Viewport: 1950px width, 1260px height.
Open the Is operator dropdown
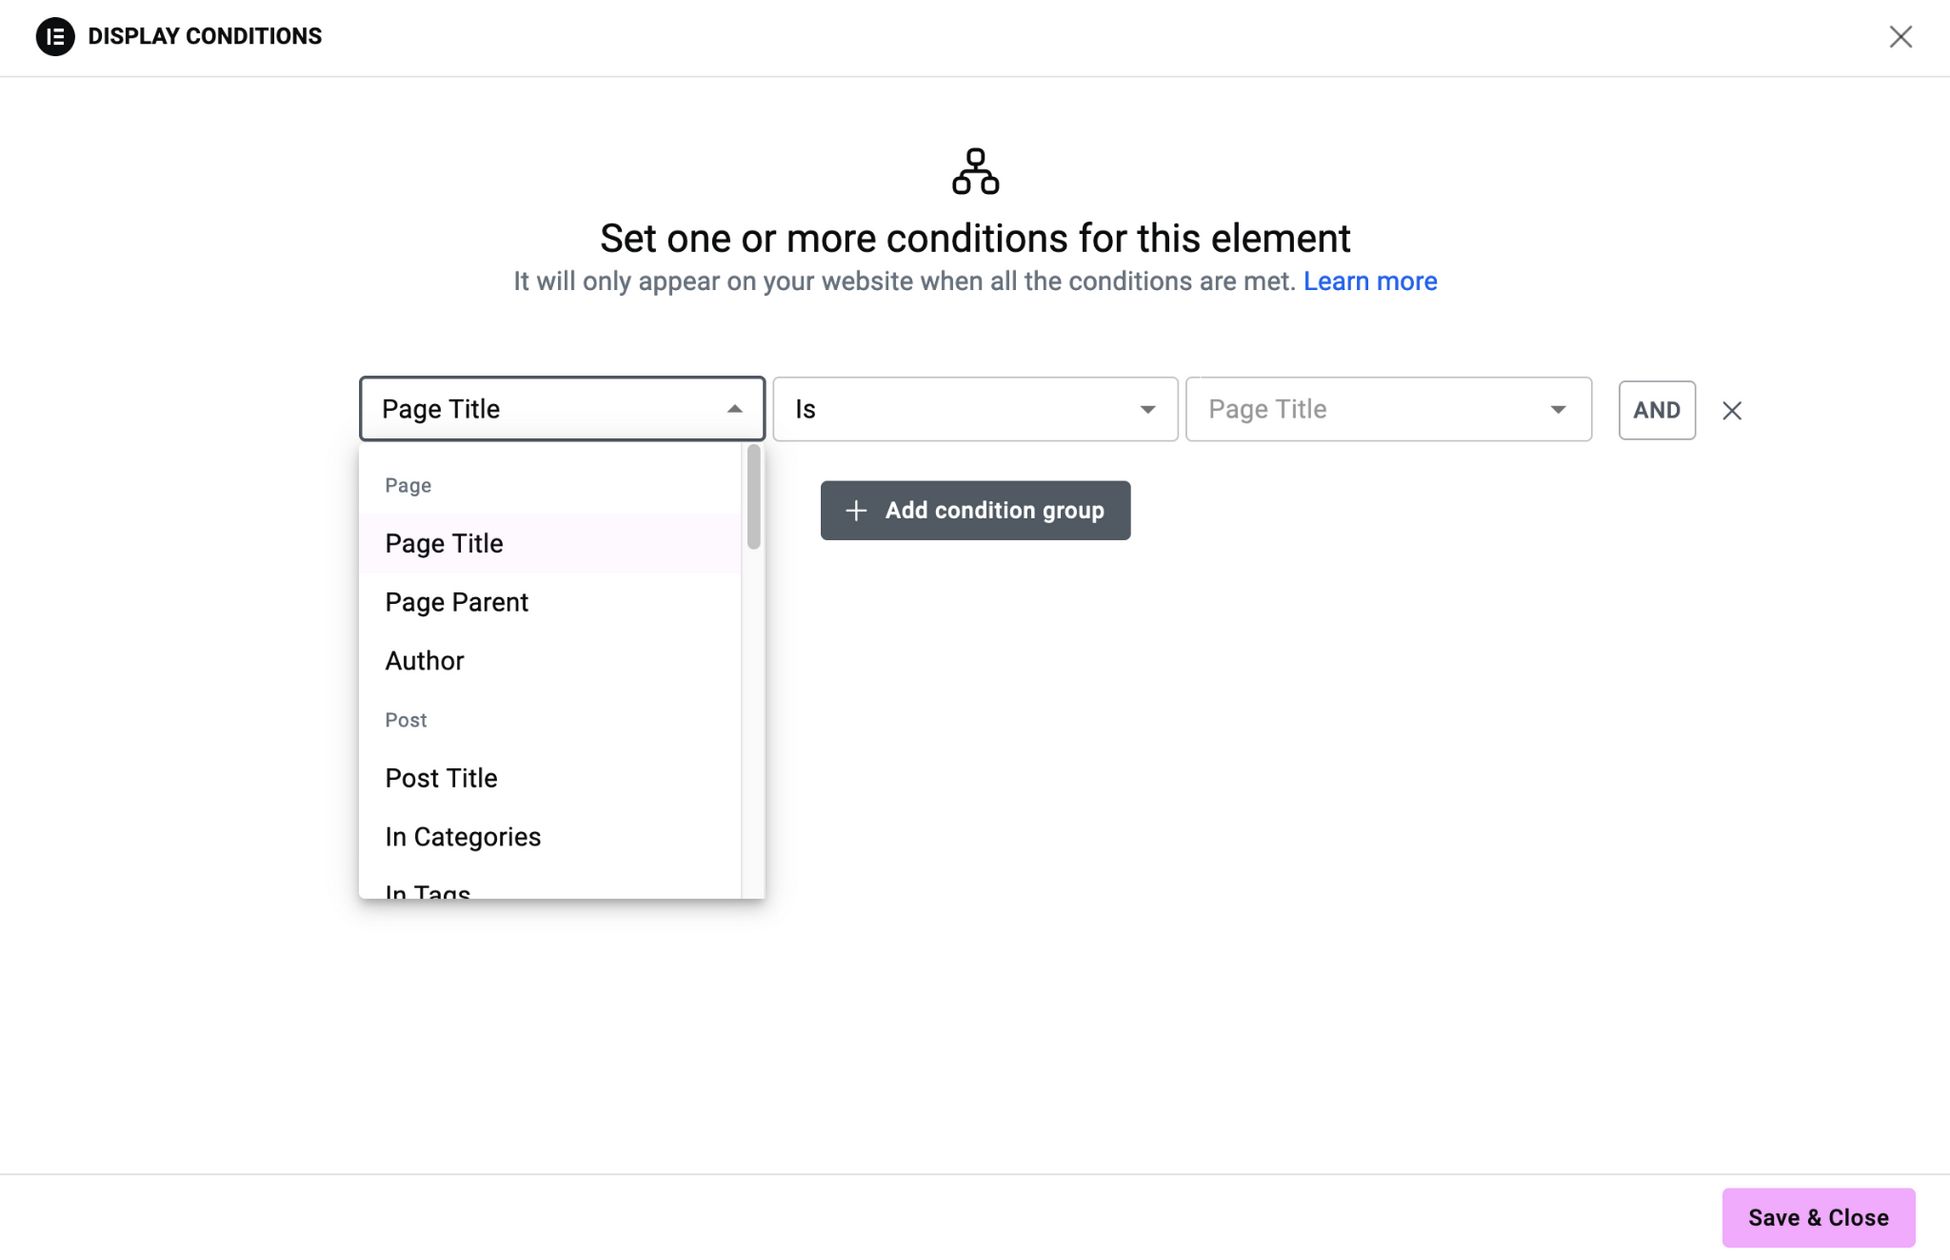click(x=975, y=409)
